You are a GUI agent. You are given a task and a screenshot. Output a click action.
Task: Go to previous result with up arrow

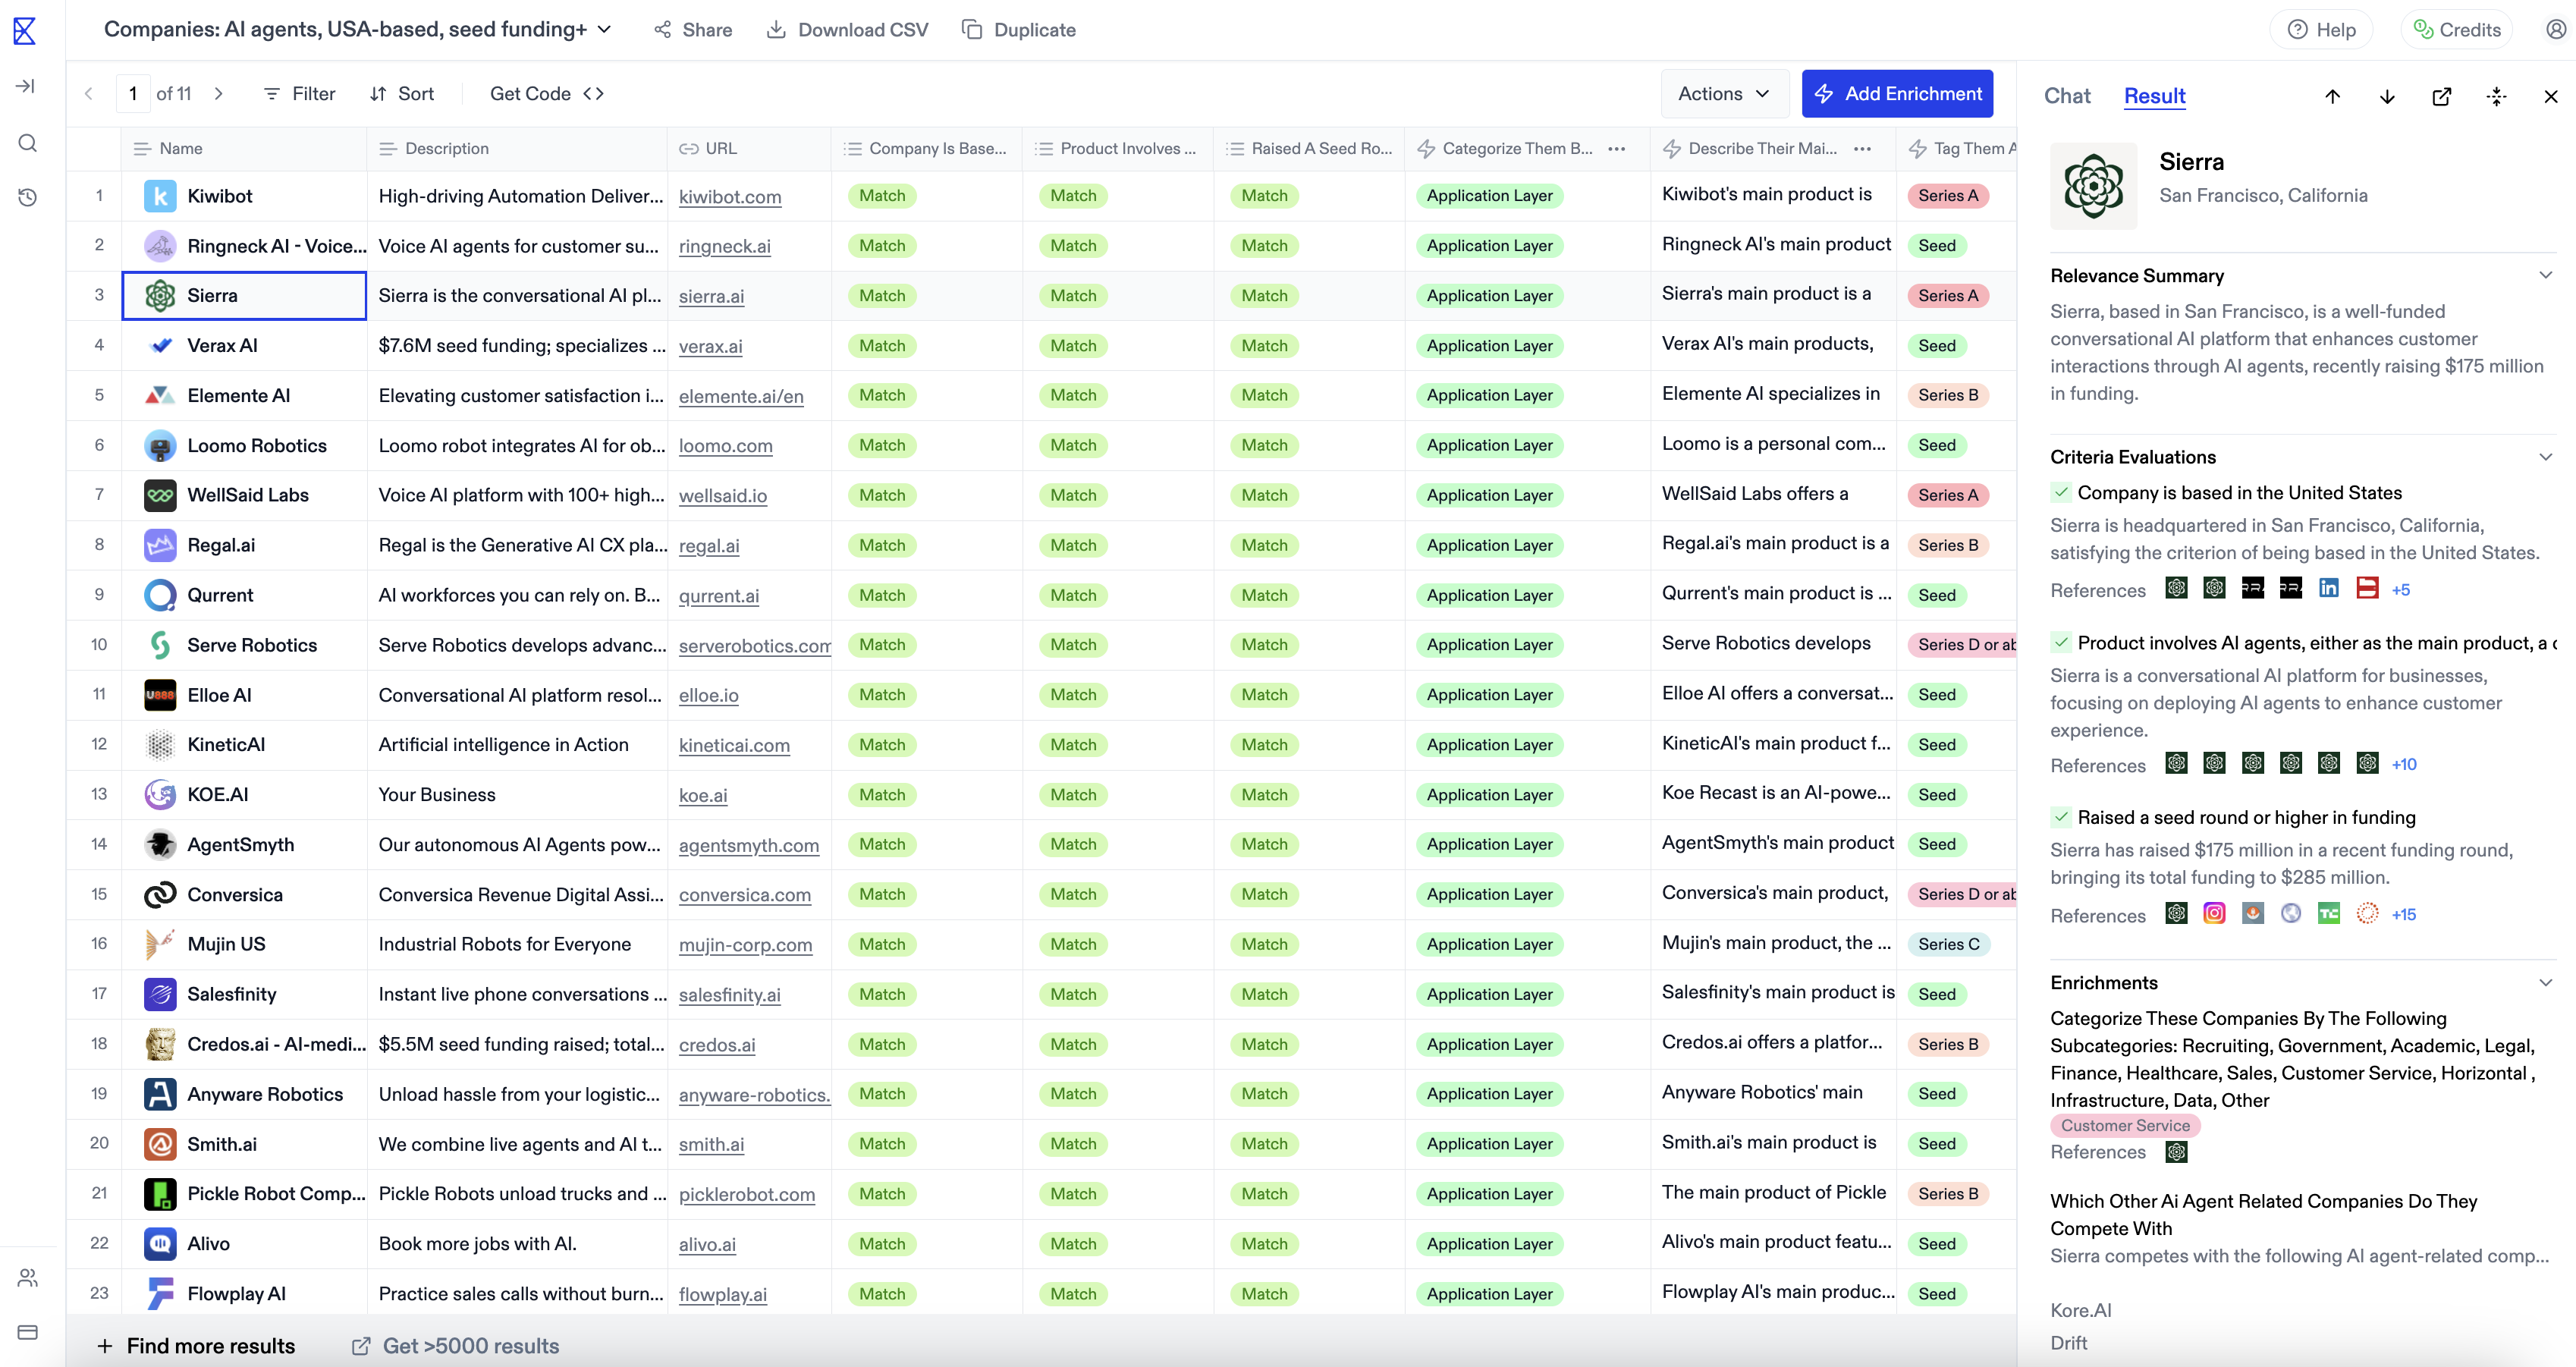(x=2332, y=96)
